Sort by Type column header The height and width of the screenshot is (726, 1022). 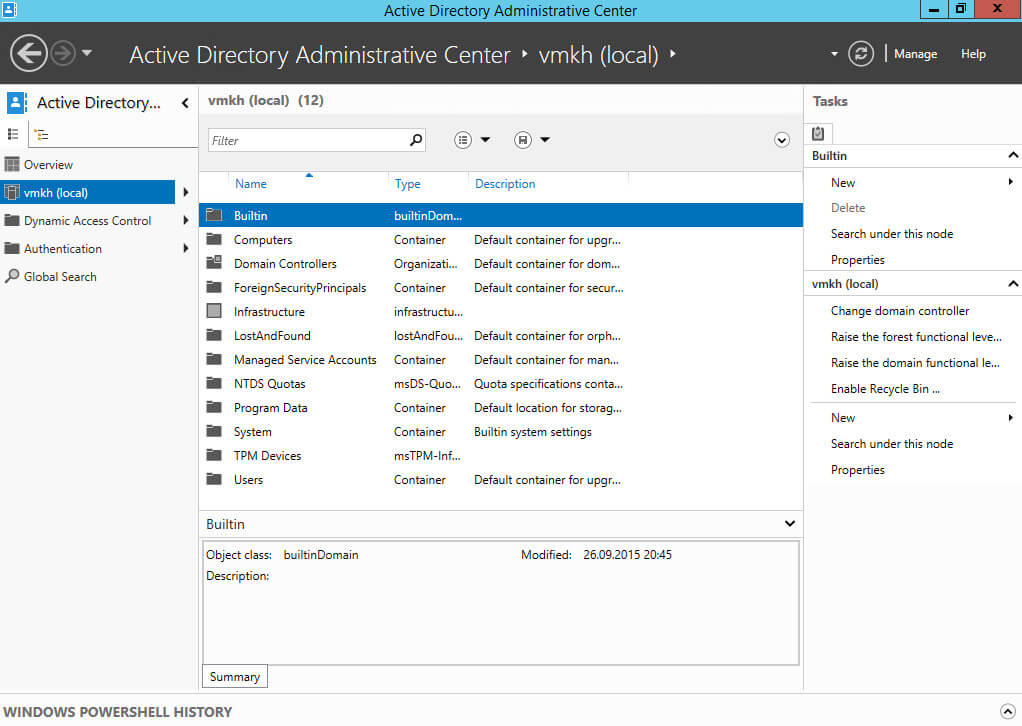click(407, 184)
